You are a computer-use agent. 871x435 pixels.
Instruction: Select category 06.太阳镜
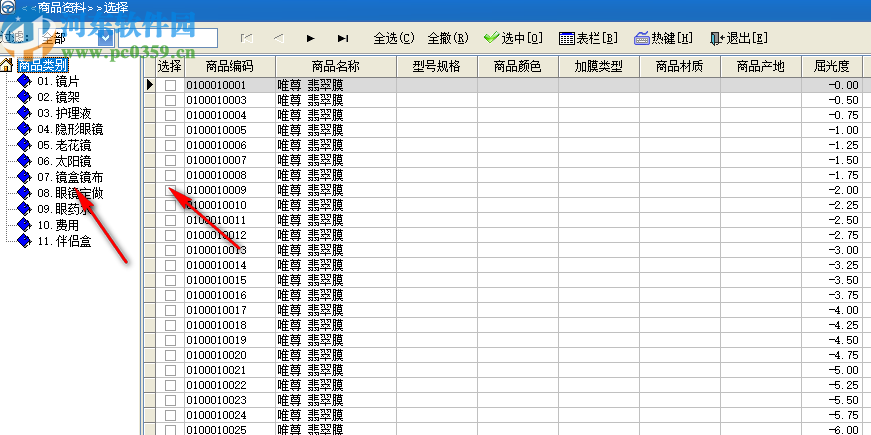(64, 162)
